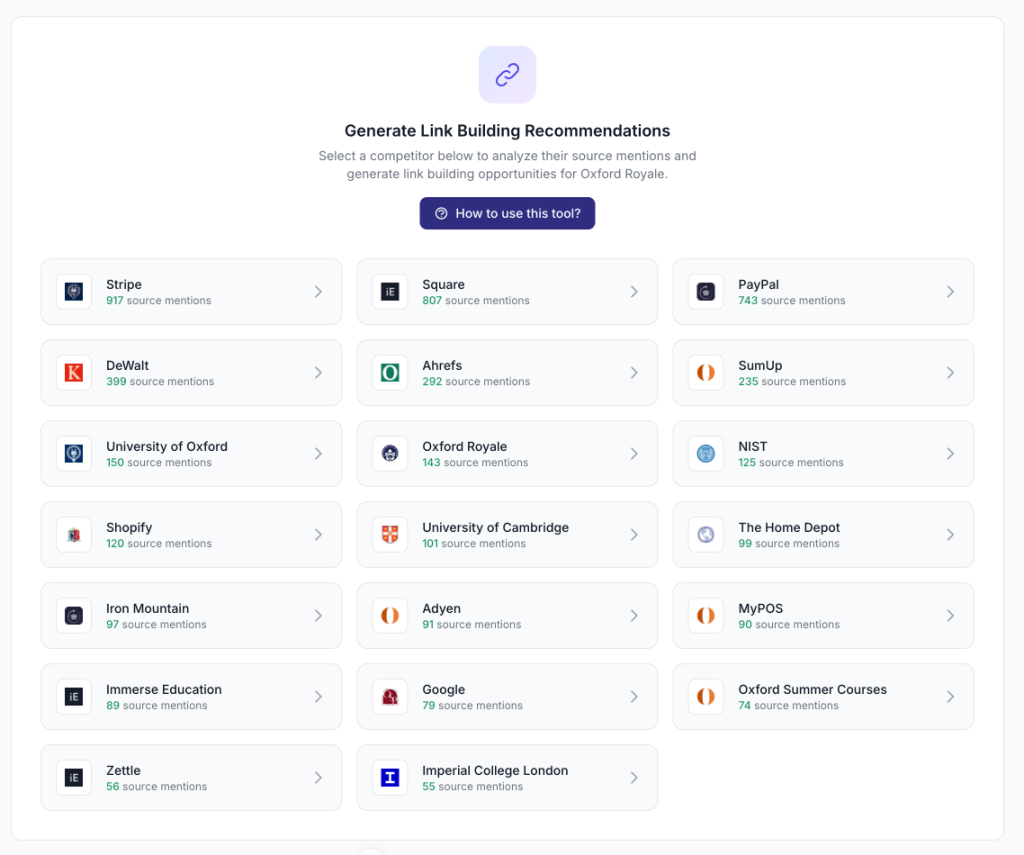Viewport: 1024px width, 855px height.
Task: Click the link chain icon at top
Action: pos(507,74)
